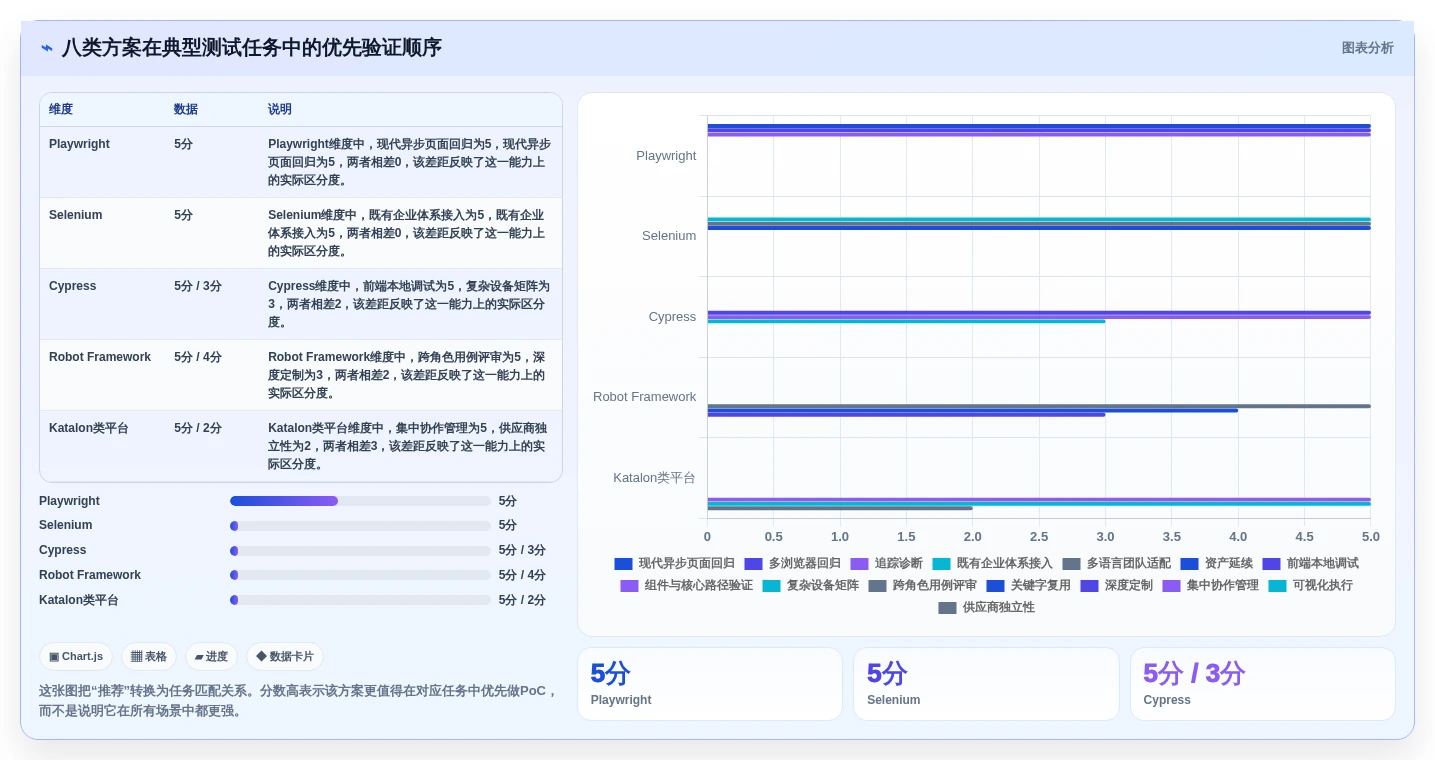Click the 表格 tag chip

(x=149, y=657)
